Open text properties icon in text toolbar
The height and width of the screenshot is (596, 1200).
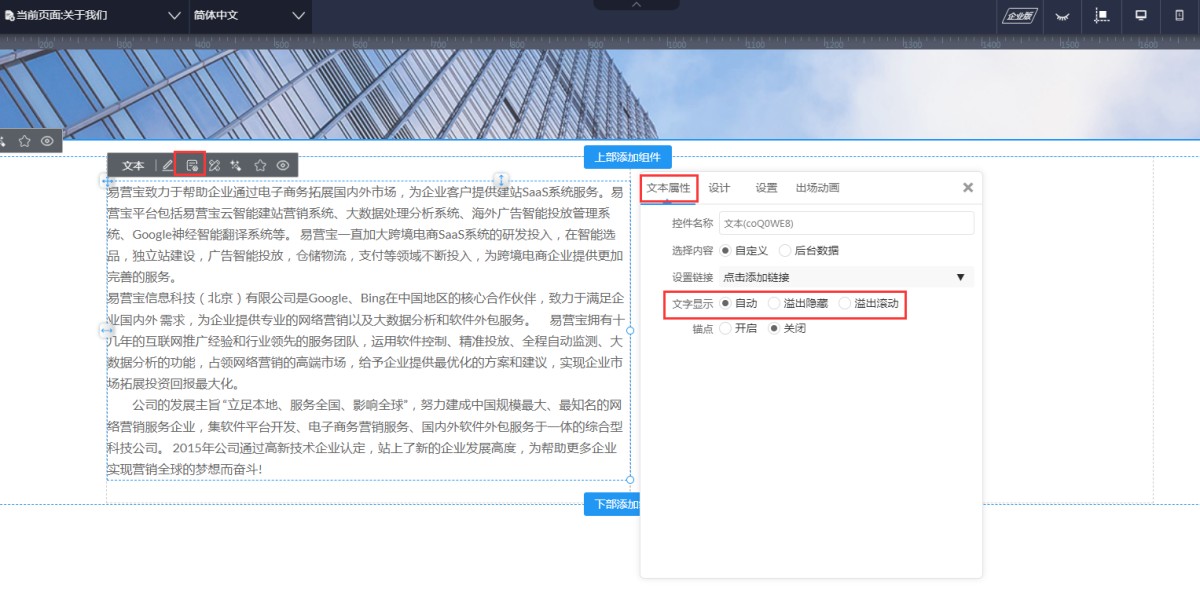pos(191,165)
